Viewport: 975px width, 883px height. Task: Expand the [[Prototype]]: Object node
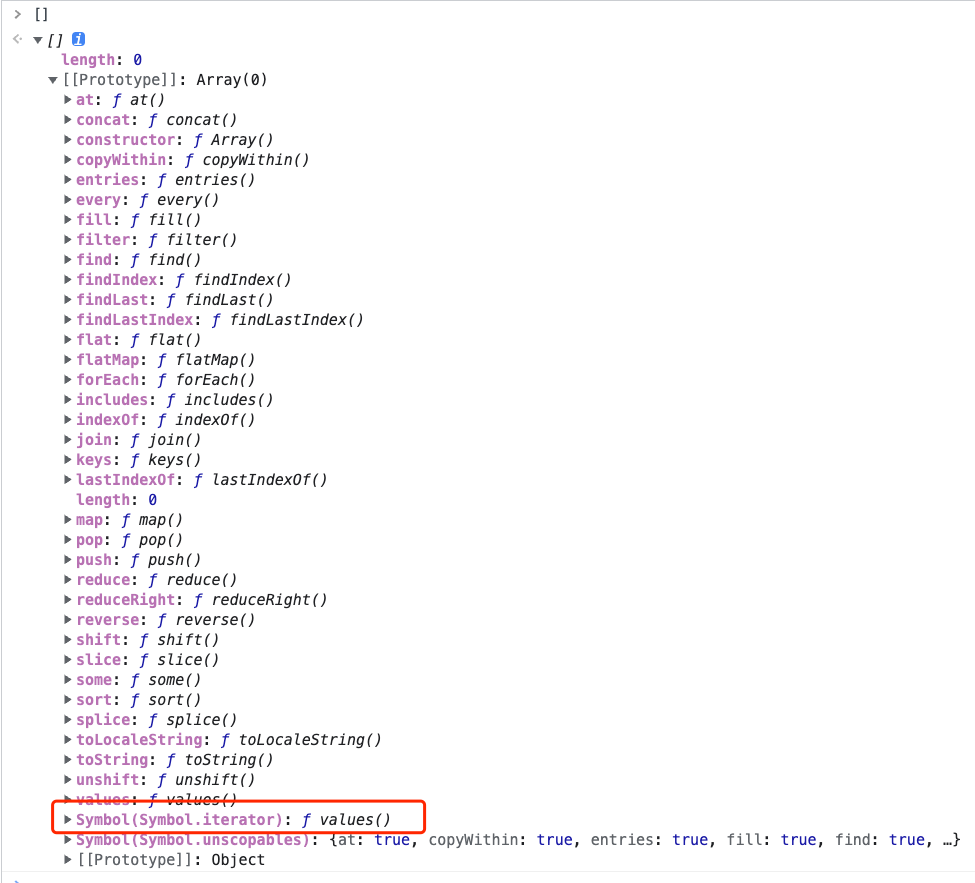[68, 859]
